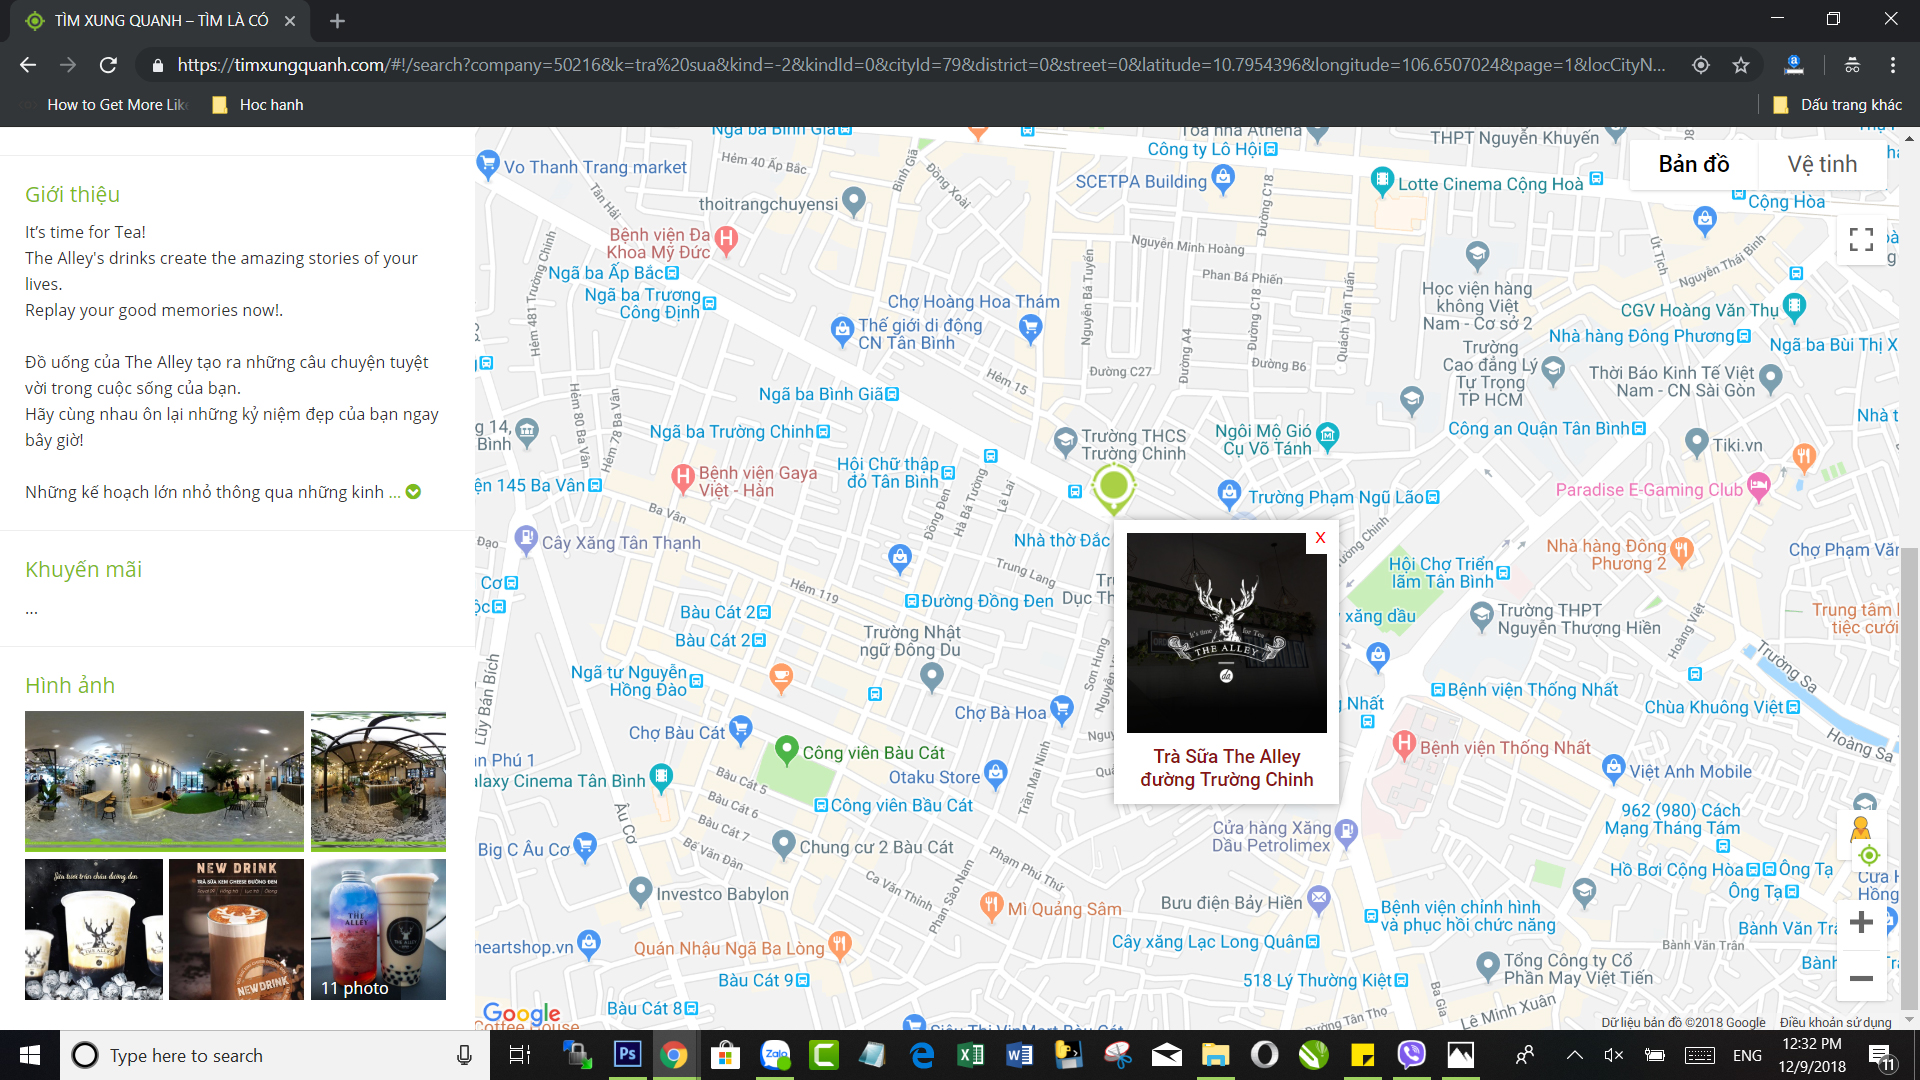Click Công viên Bàu Cát park marker
Viewport: 1920px width, 1080px height.
pyautogui.click(x=786, y=749)
